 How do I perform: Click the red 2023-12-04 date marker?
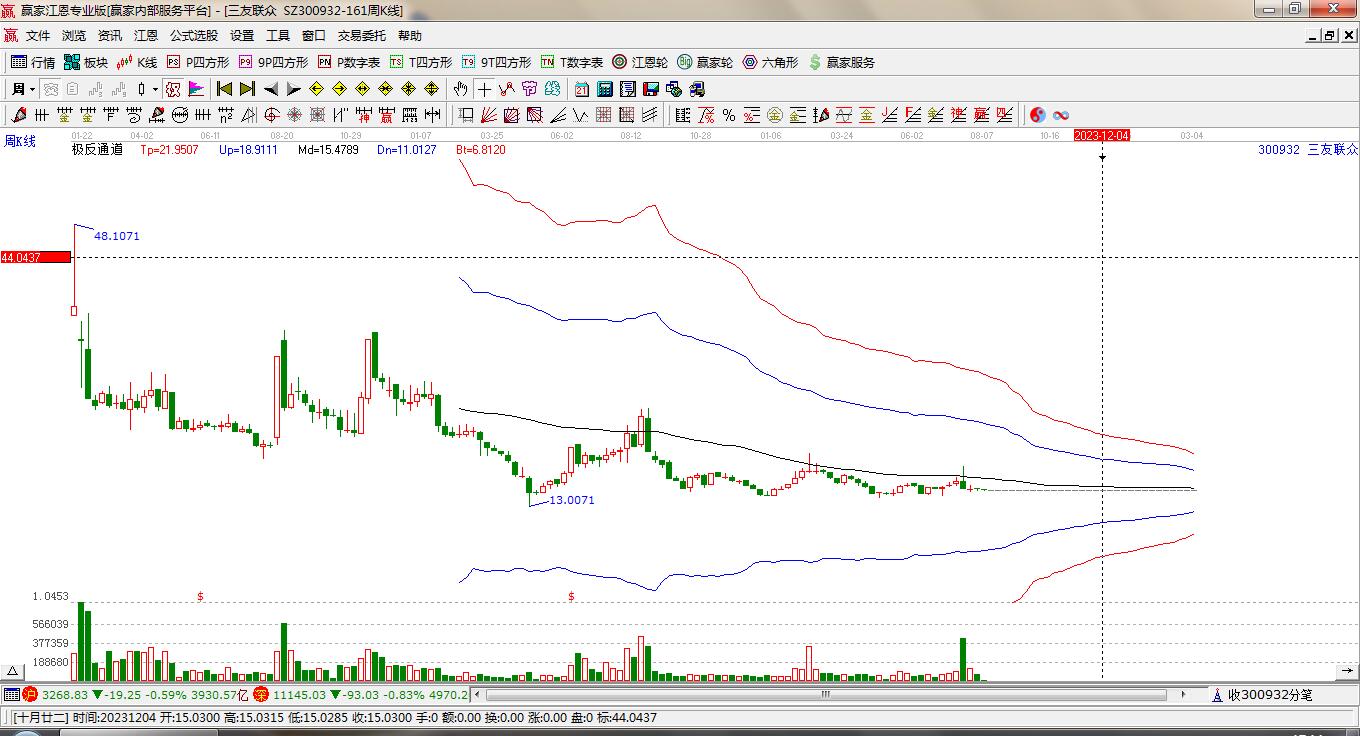click(1101, 135)
